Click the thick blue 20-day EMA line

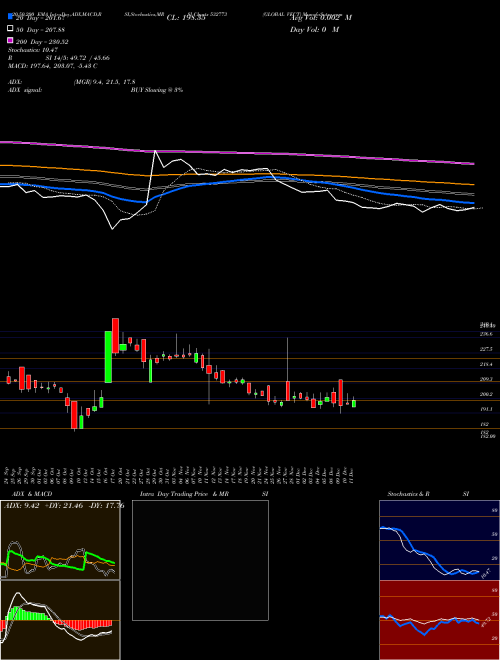pyautogui.click(x=236, y=180)
